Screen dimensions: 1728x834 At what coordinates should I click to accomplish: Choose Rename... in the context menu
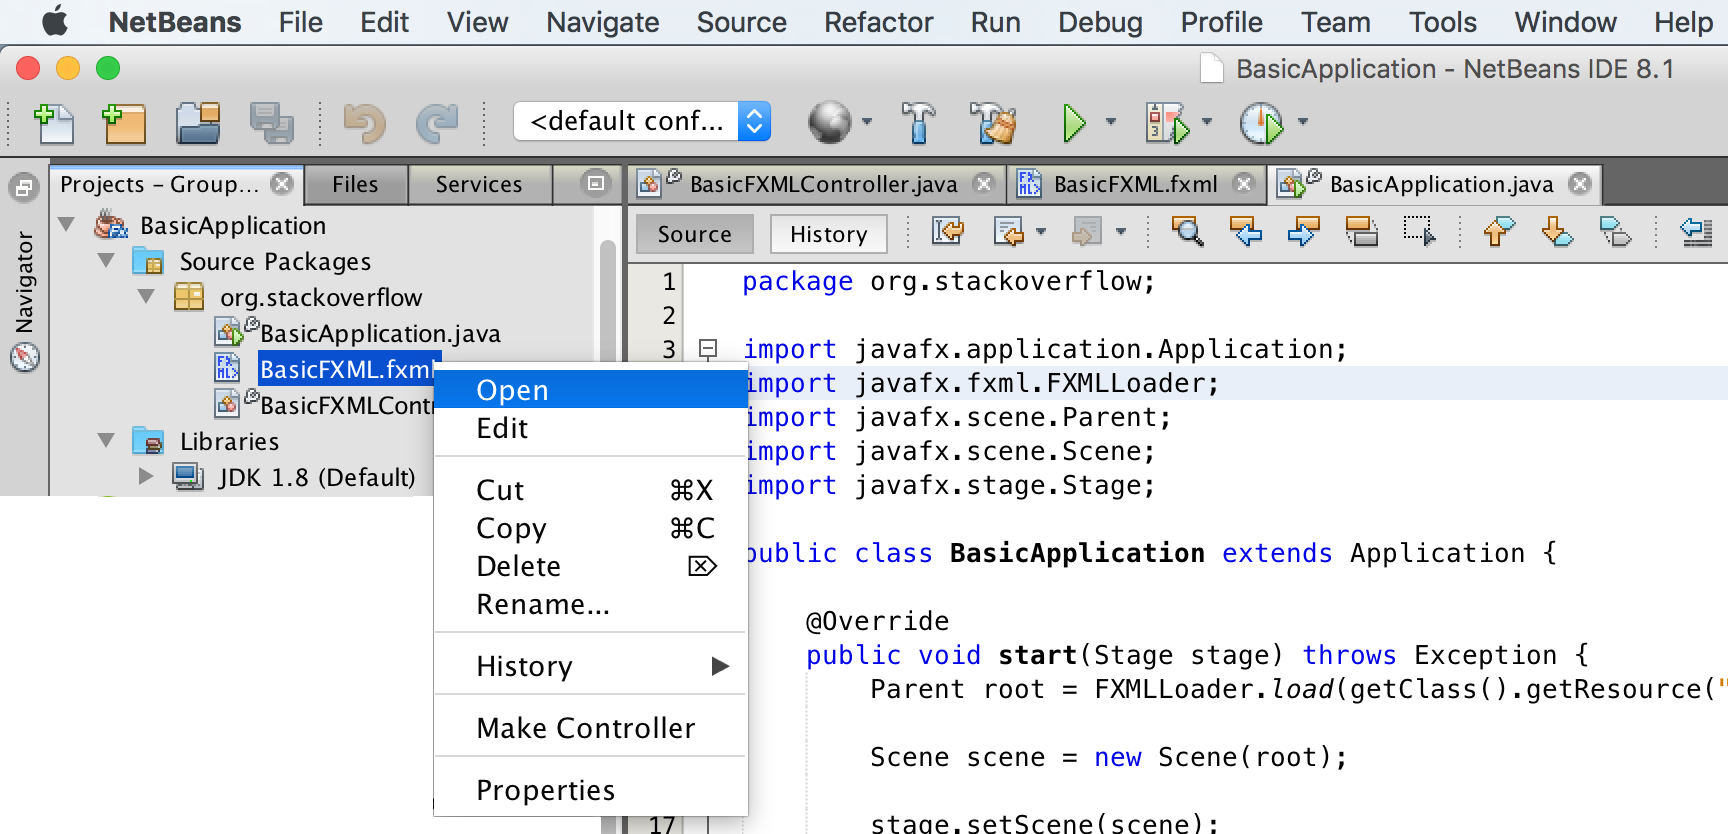coord(591,604)
